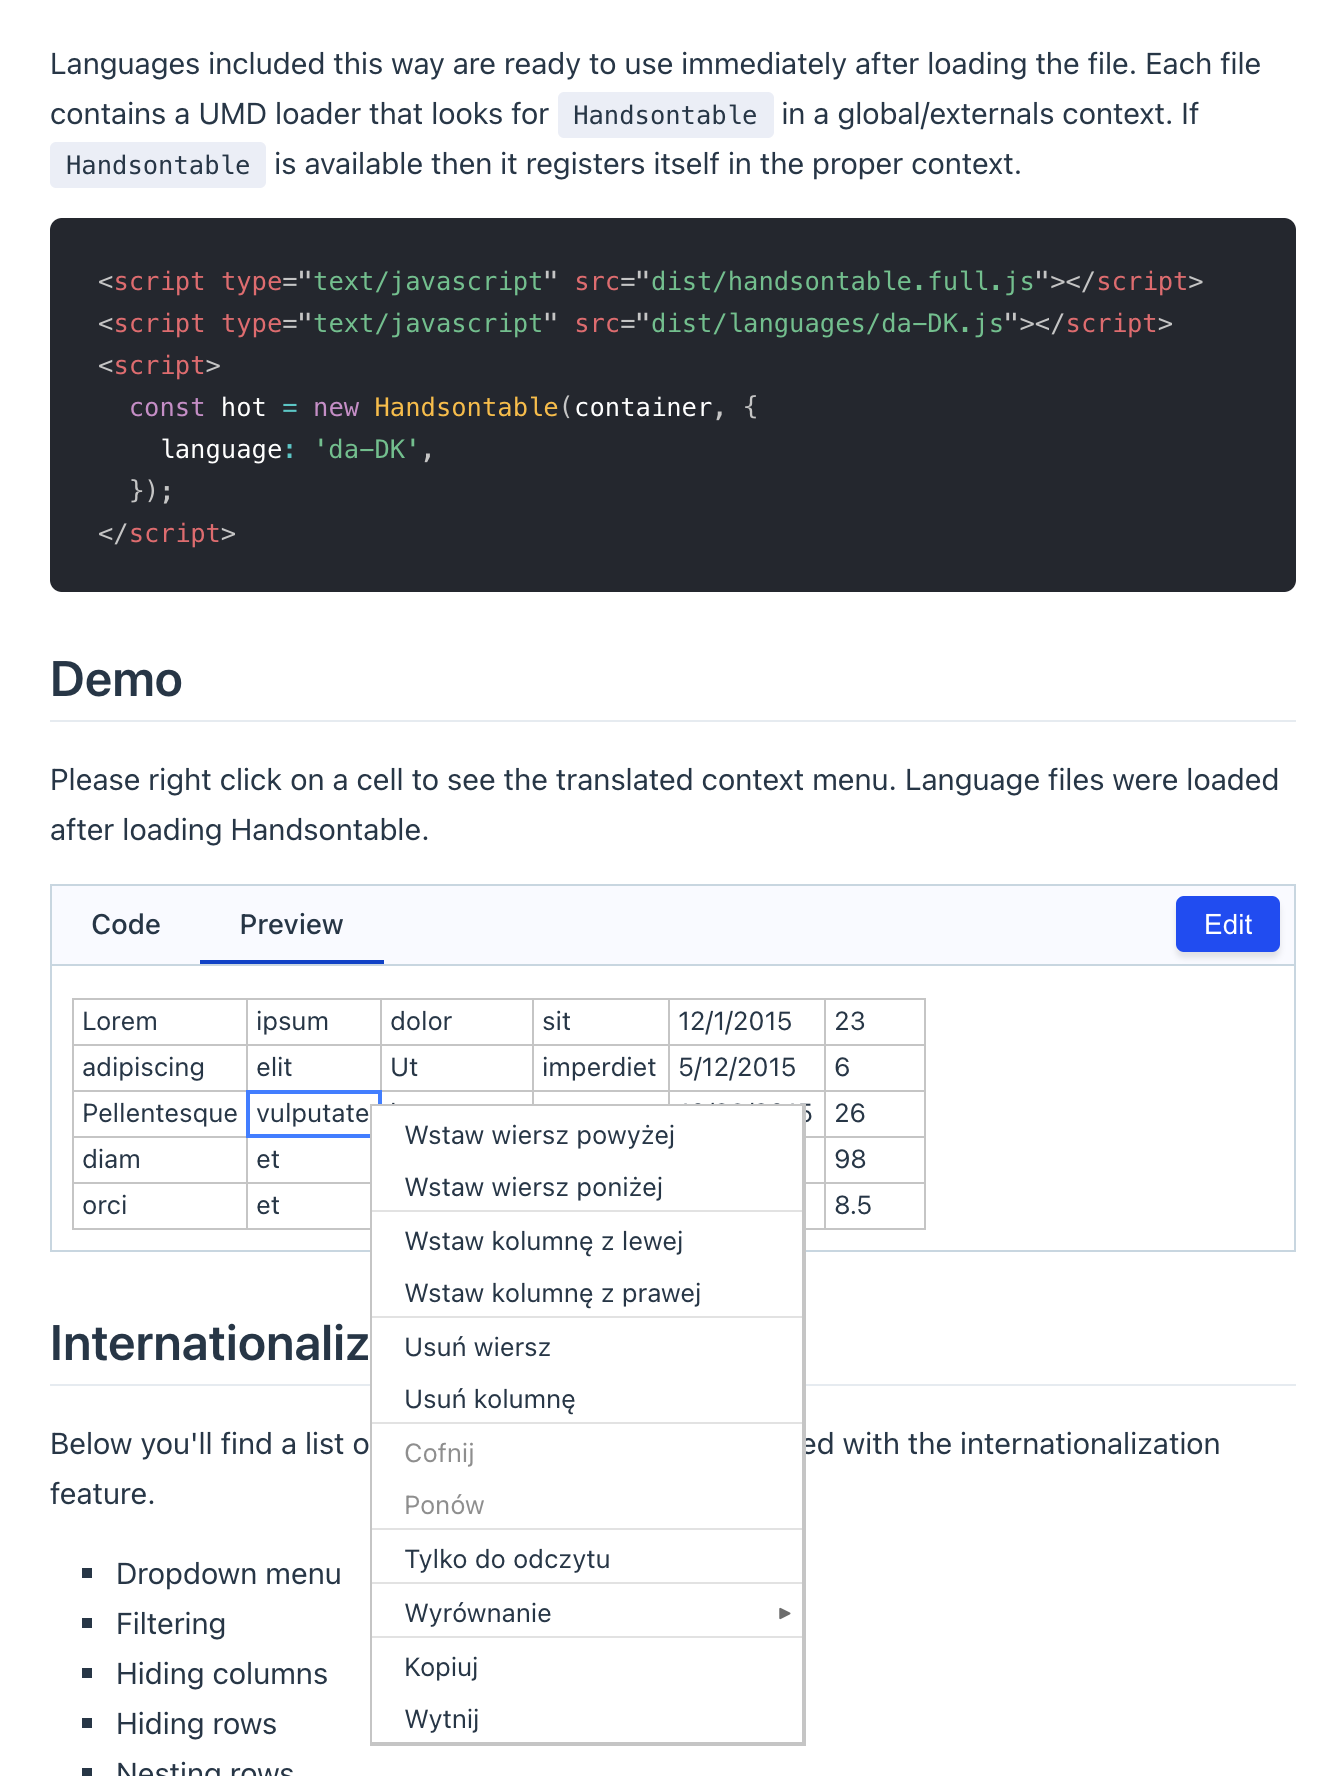
Task: Choose 'Kopiuj' from the context menu
Action: (587, 1667)
